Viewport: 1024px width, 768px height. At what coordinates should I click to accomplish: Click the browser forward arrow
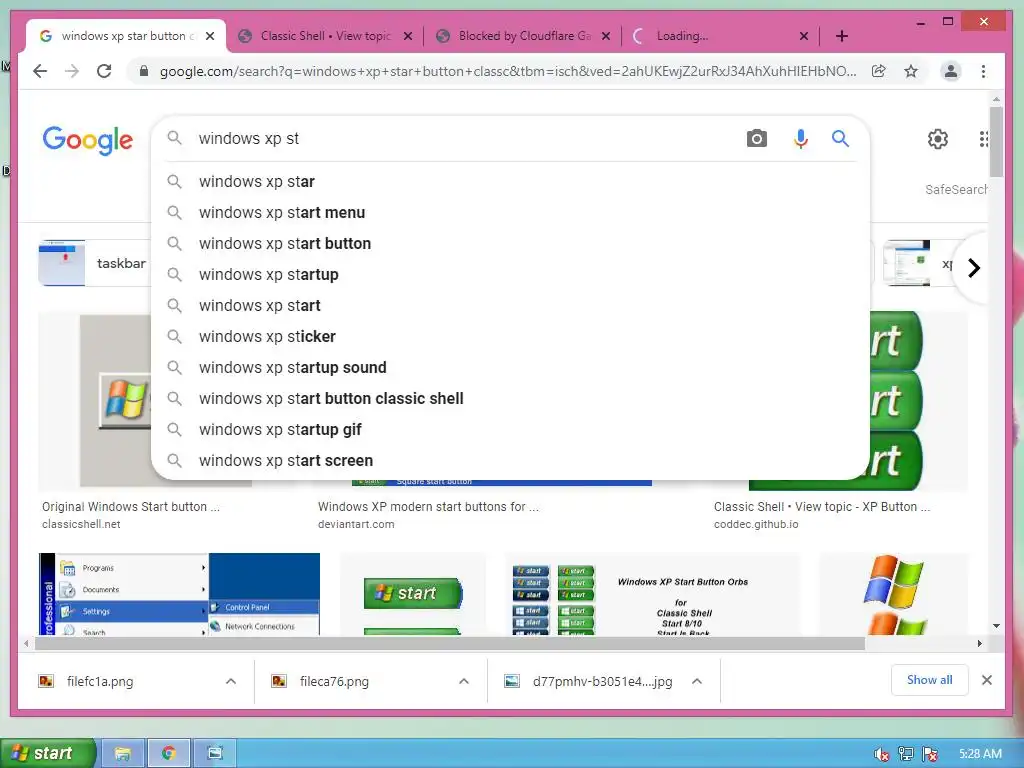[x=72, y=71]
